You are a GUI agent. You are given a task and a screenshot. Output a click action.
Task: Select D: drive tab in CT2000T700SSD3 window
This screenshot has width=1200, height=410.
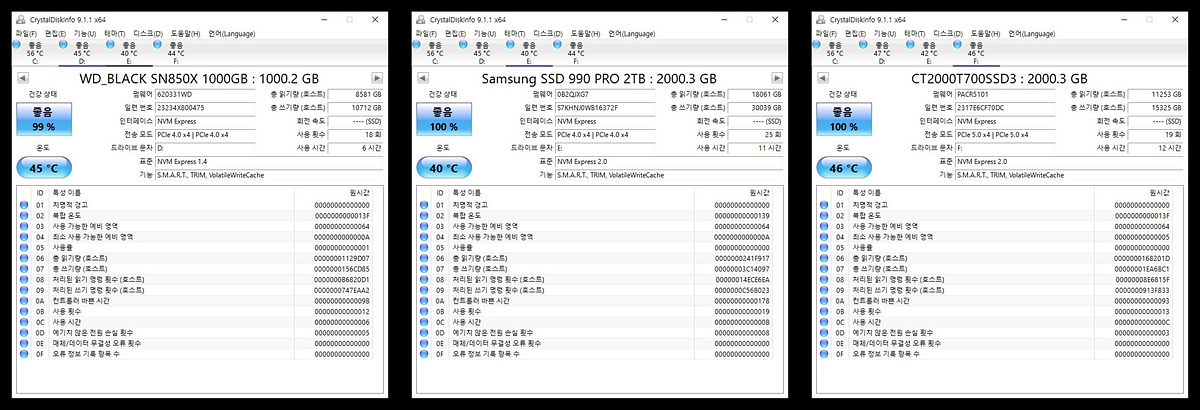882,53
